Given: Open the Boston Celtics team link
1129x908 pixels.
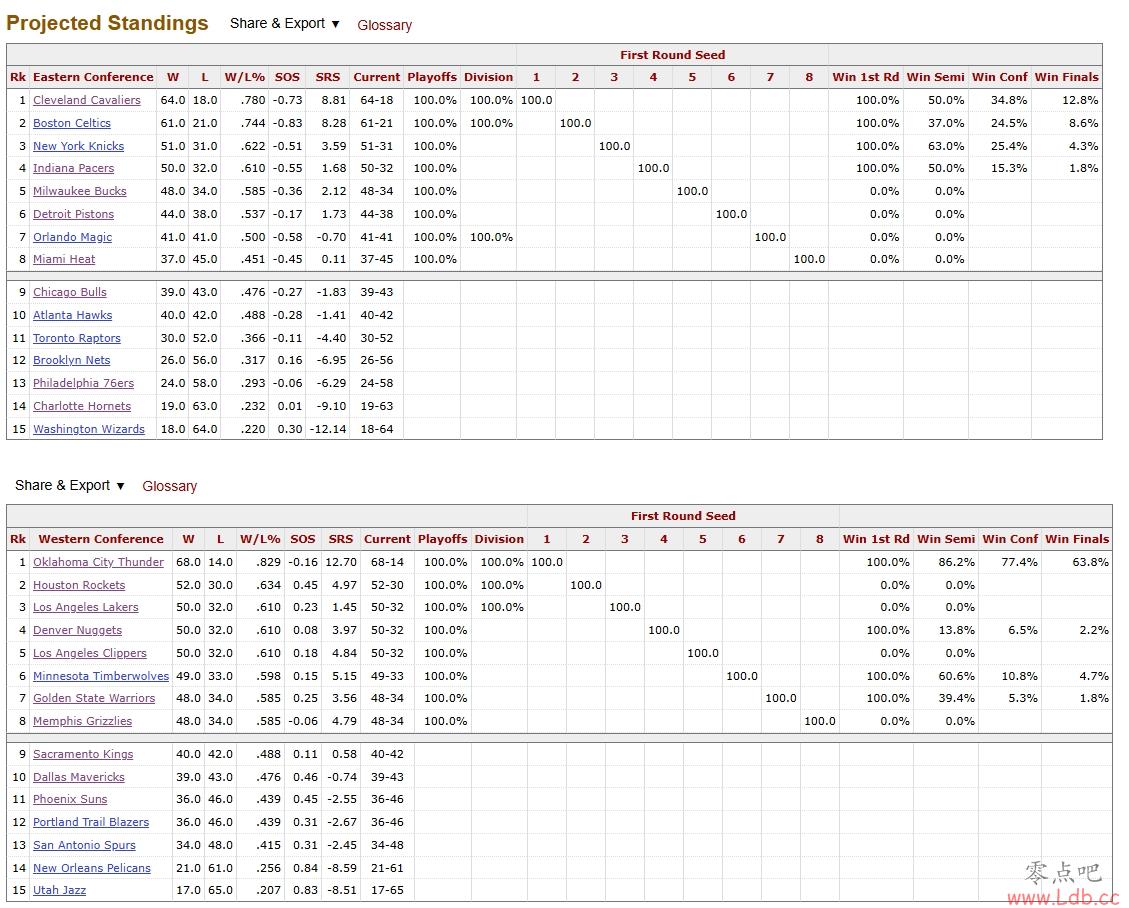Looking at the screenshot, I should tap(72, 123).
